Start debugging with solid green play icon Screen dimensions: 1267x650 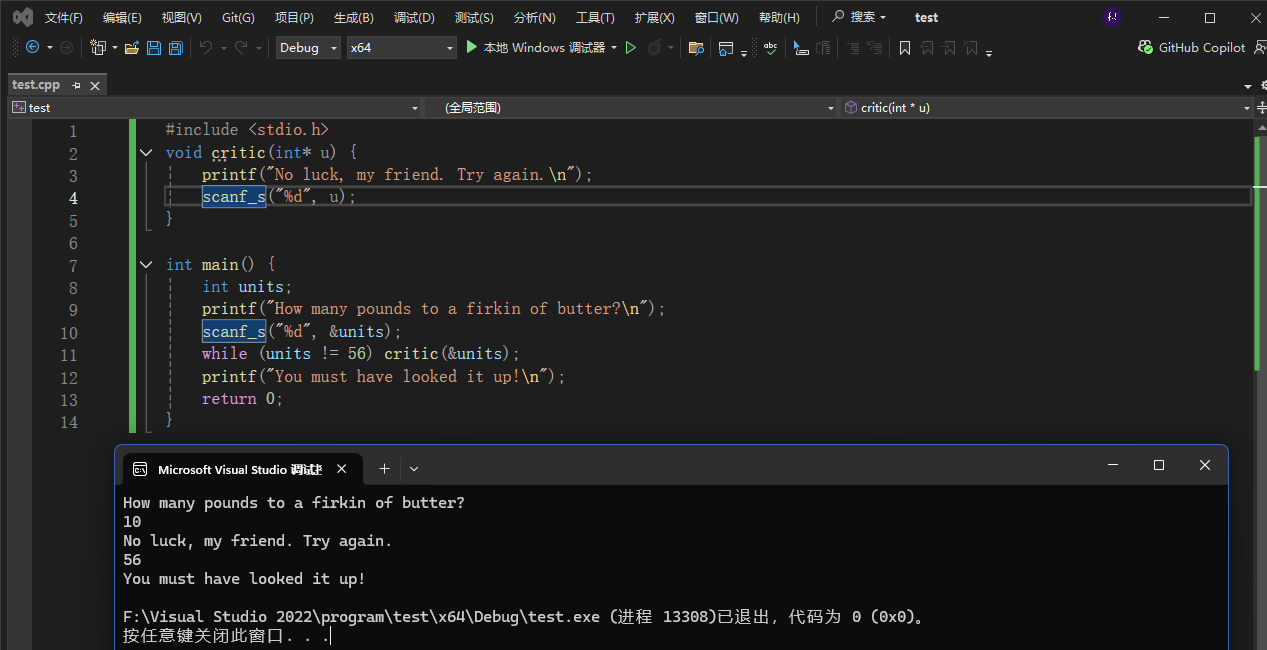(472, 47)
